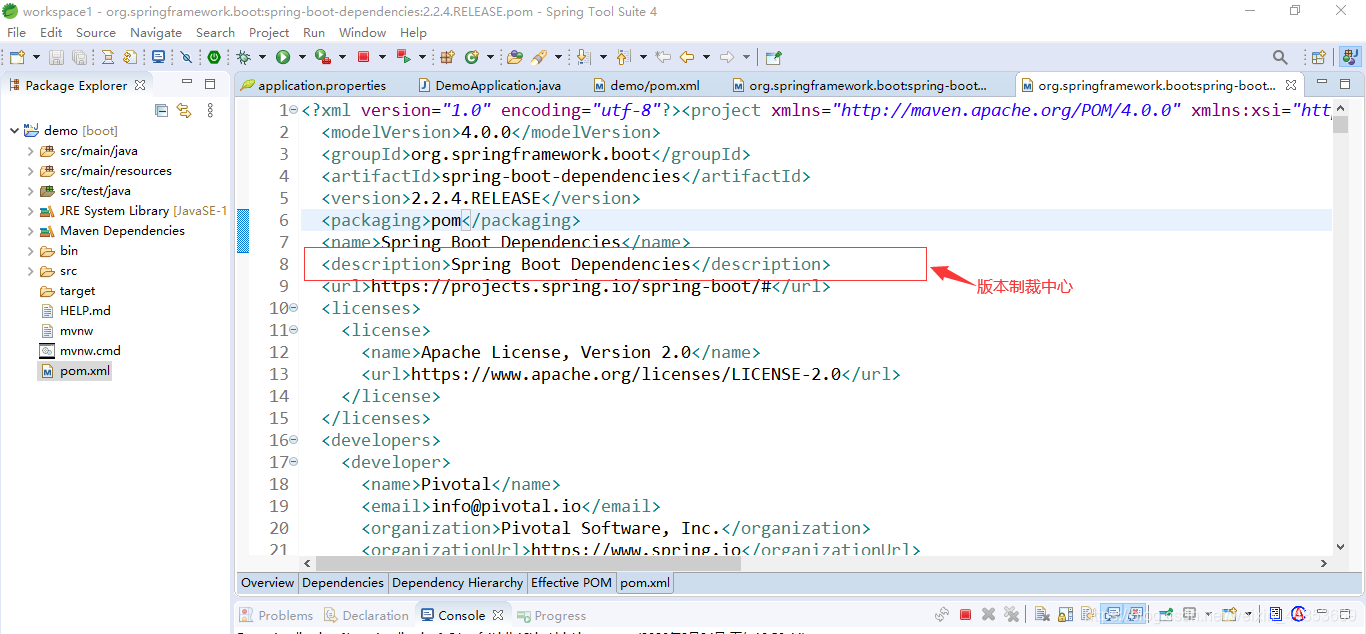1366x634 pixels.
Task: Collapse the demo project node
Action: [14, 131]
